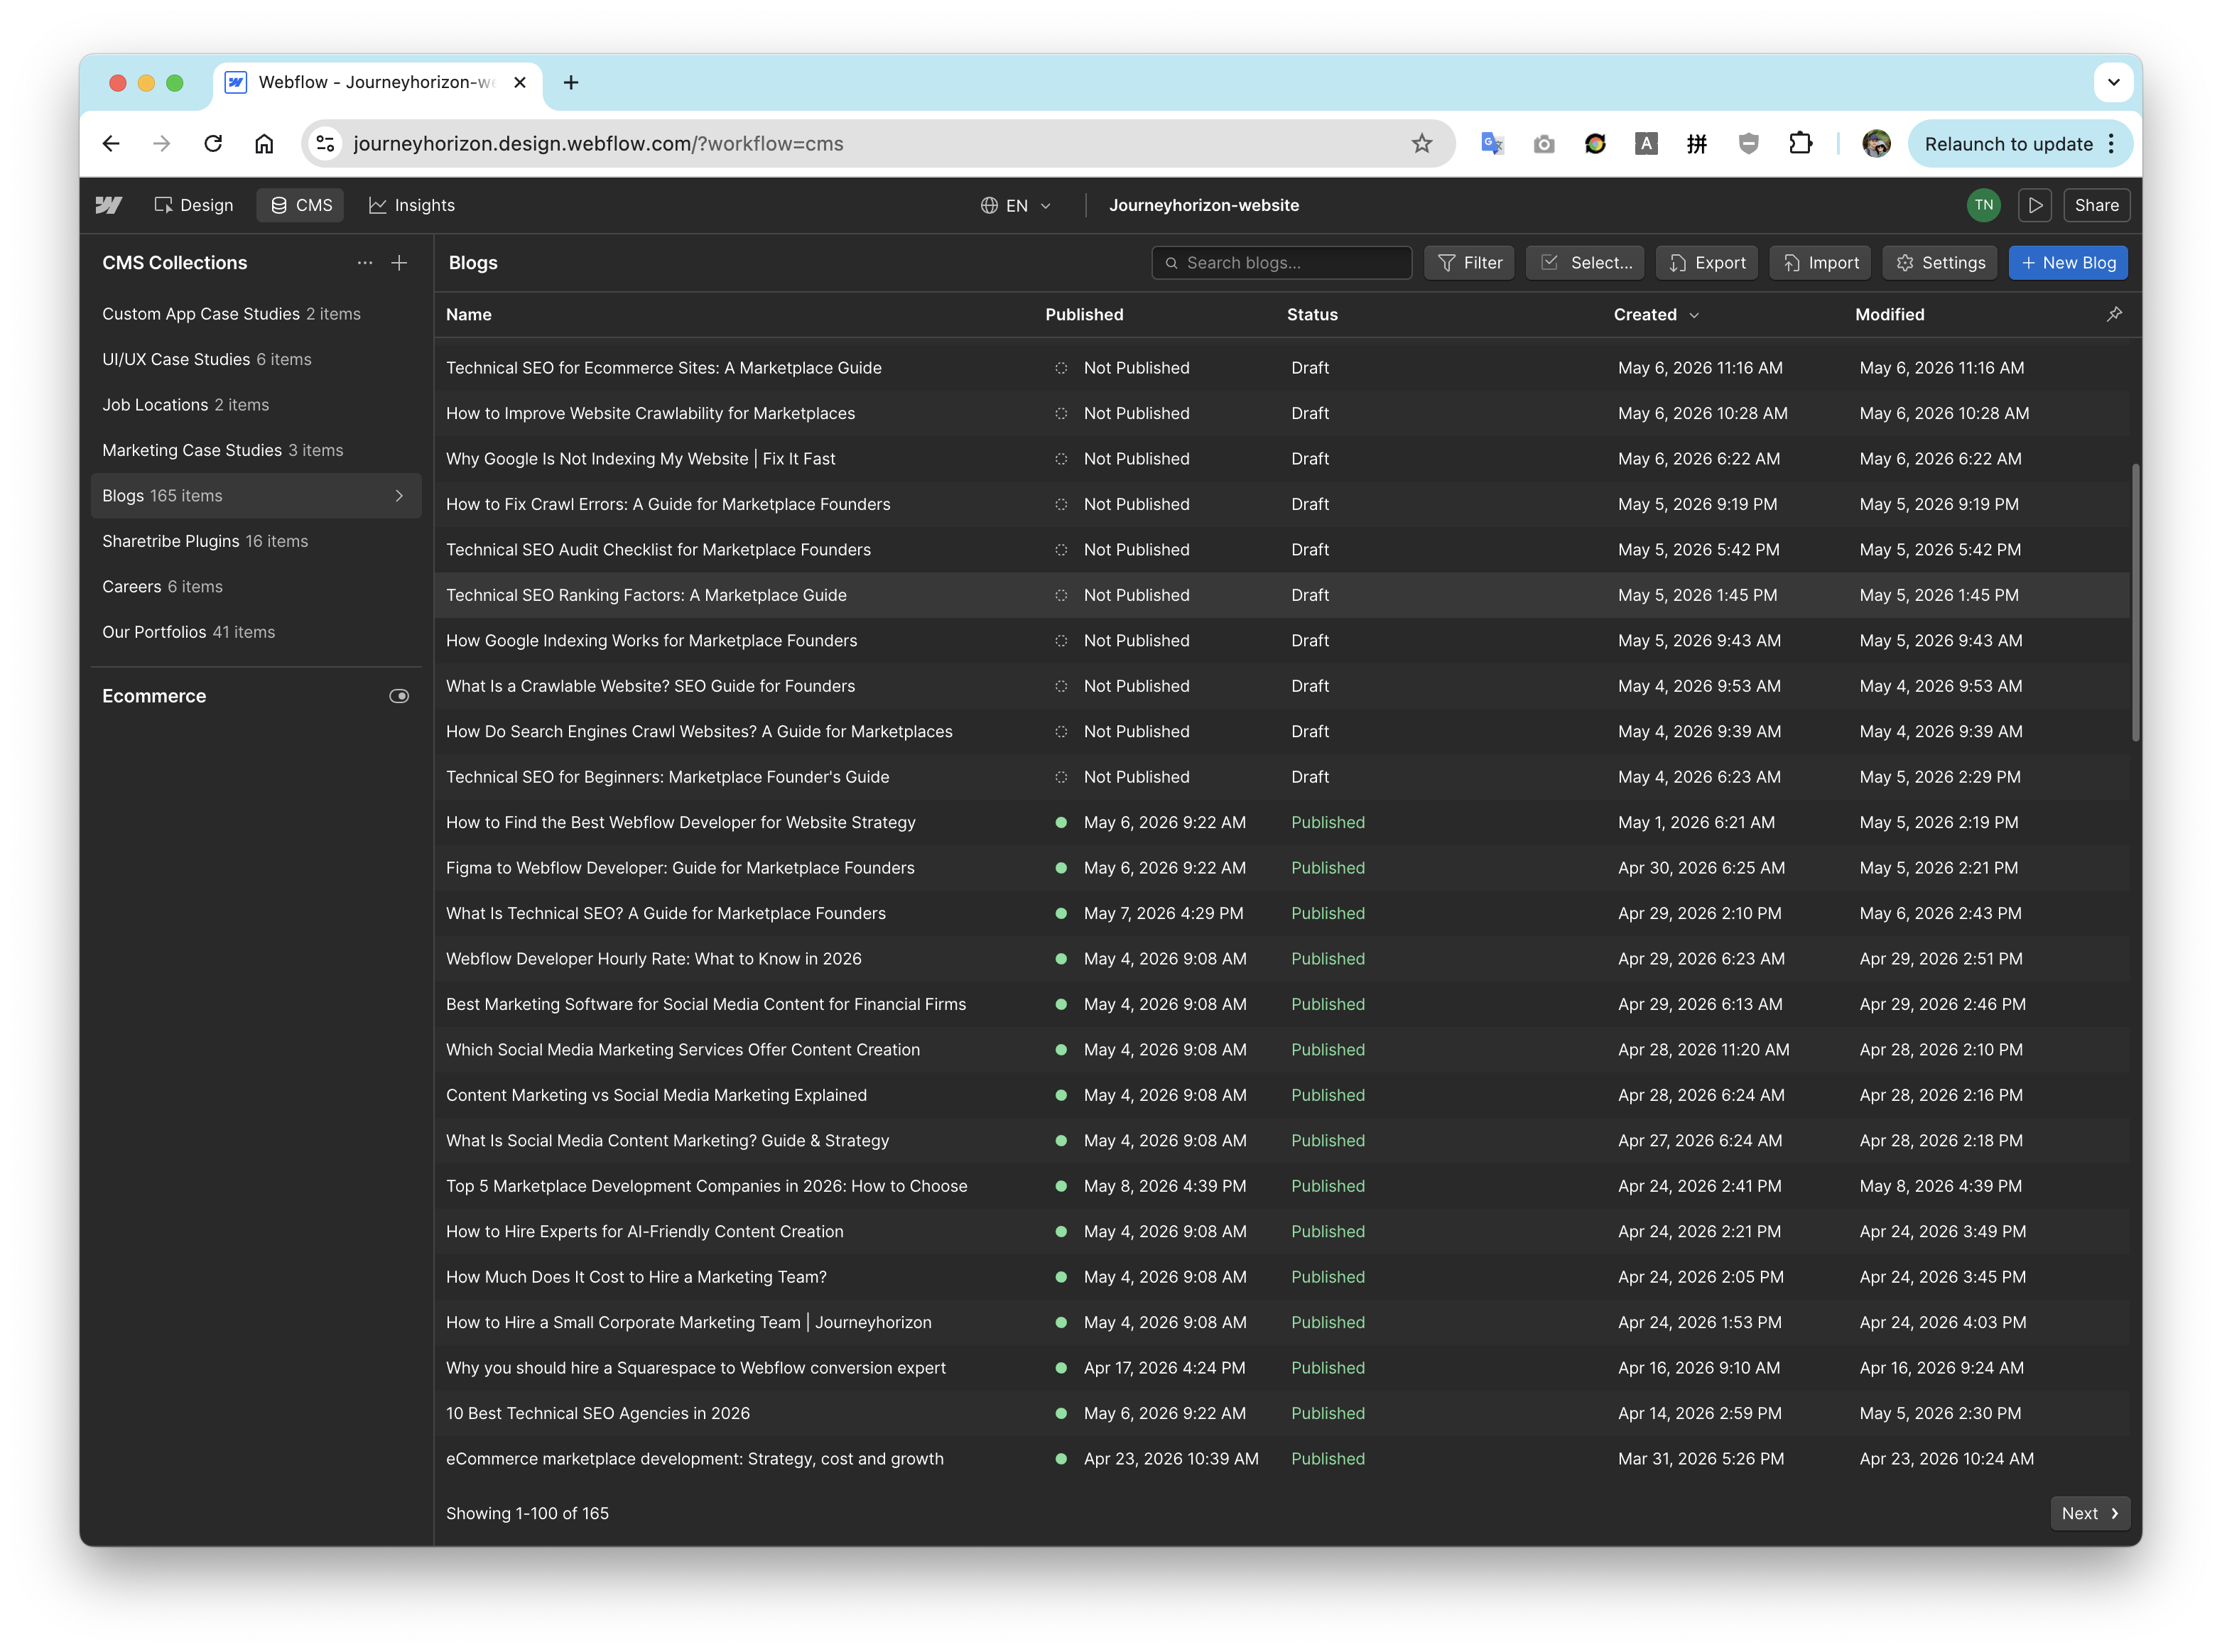
Task: Click the Modified column header
Action: (1889, 314)
